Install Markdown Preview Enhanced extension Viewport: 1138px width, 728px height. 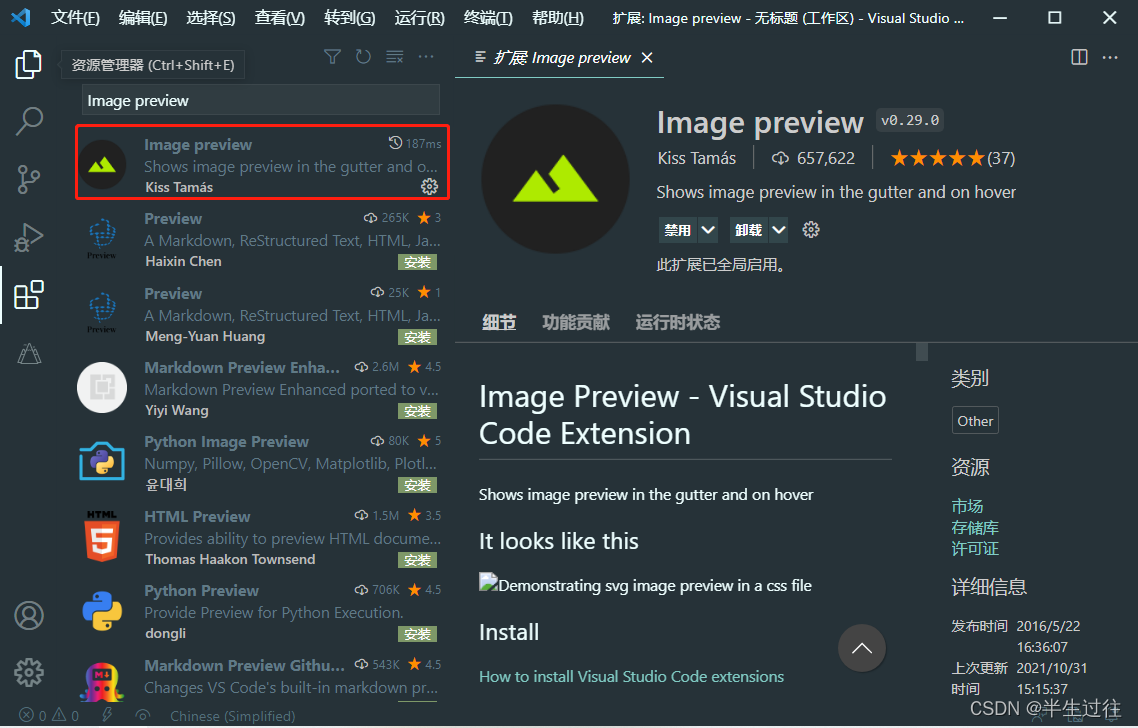click(x=417, y=411)
